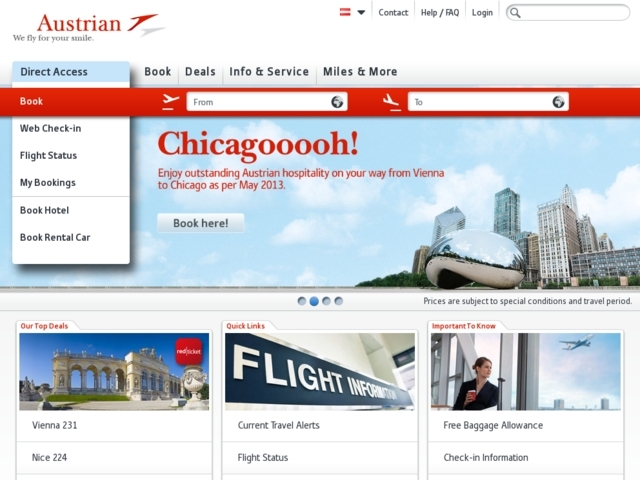Click the Login link
This screenshot has height=480, width=640.
coord(482,13)
